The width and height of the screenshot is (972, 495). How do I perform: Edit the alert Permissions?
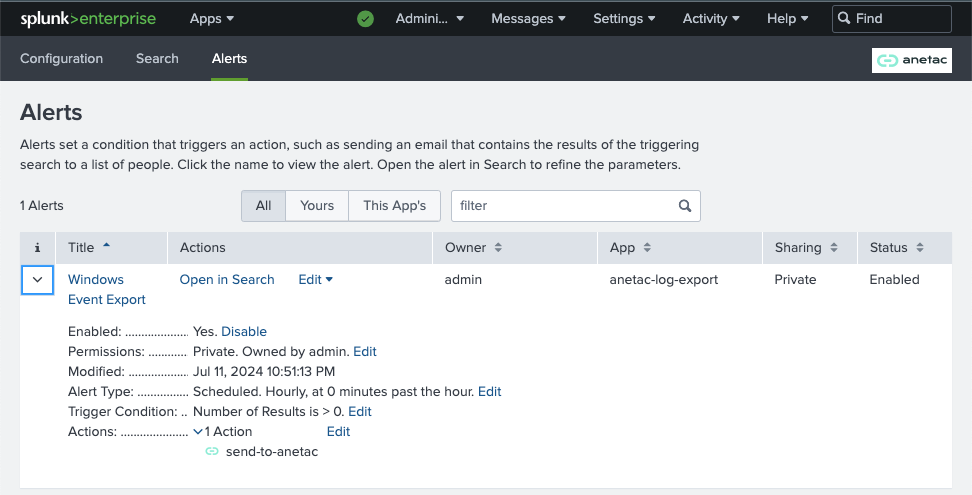pyautogui.click(x=364, y=351)
